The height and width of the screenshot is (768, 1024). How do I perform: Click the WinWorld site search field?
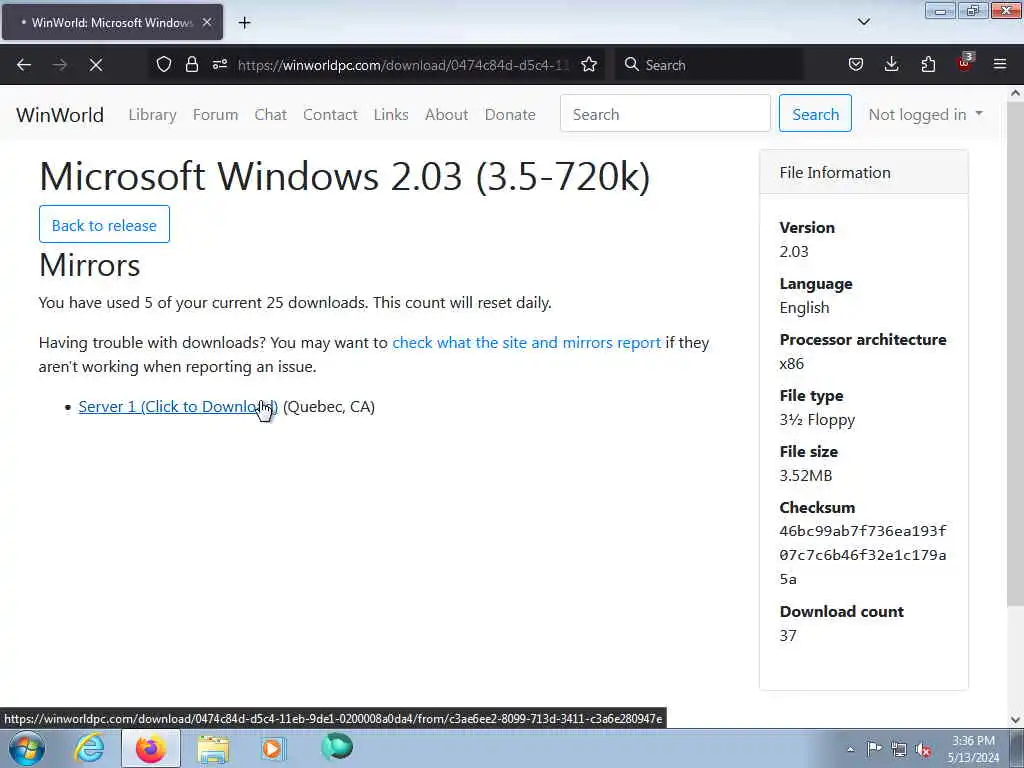tap(665, 114)
